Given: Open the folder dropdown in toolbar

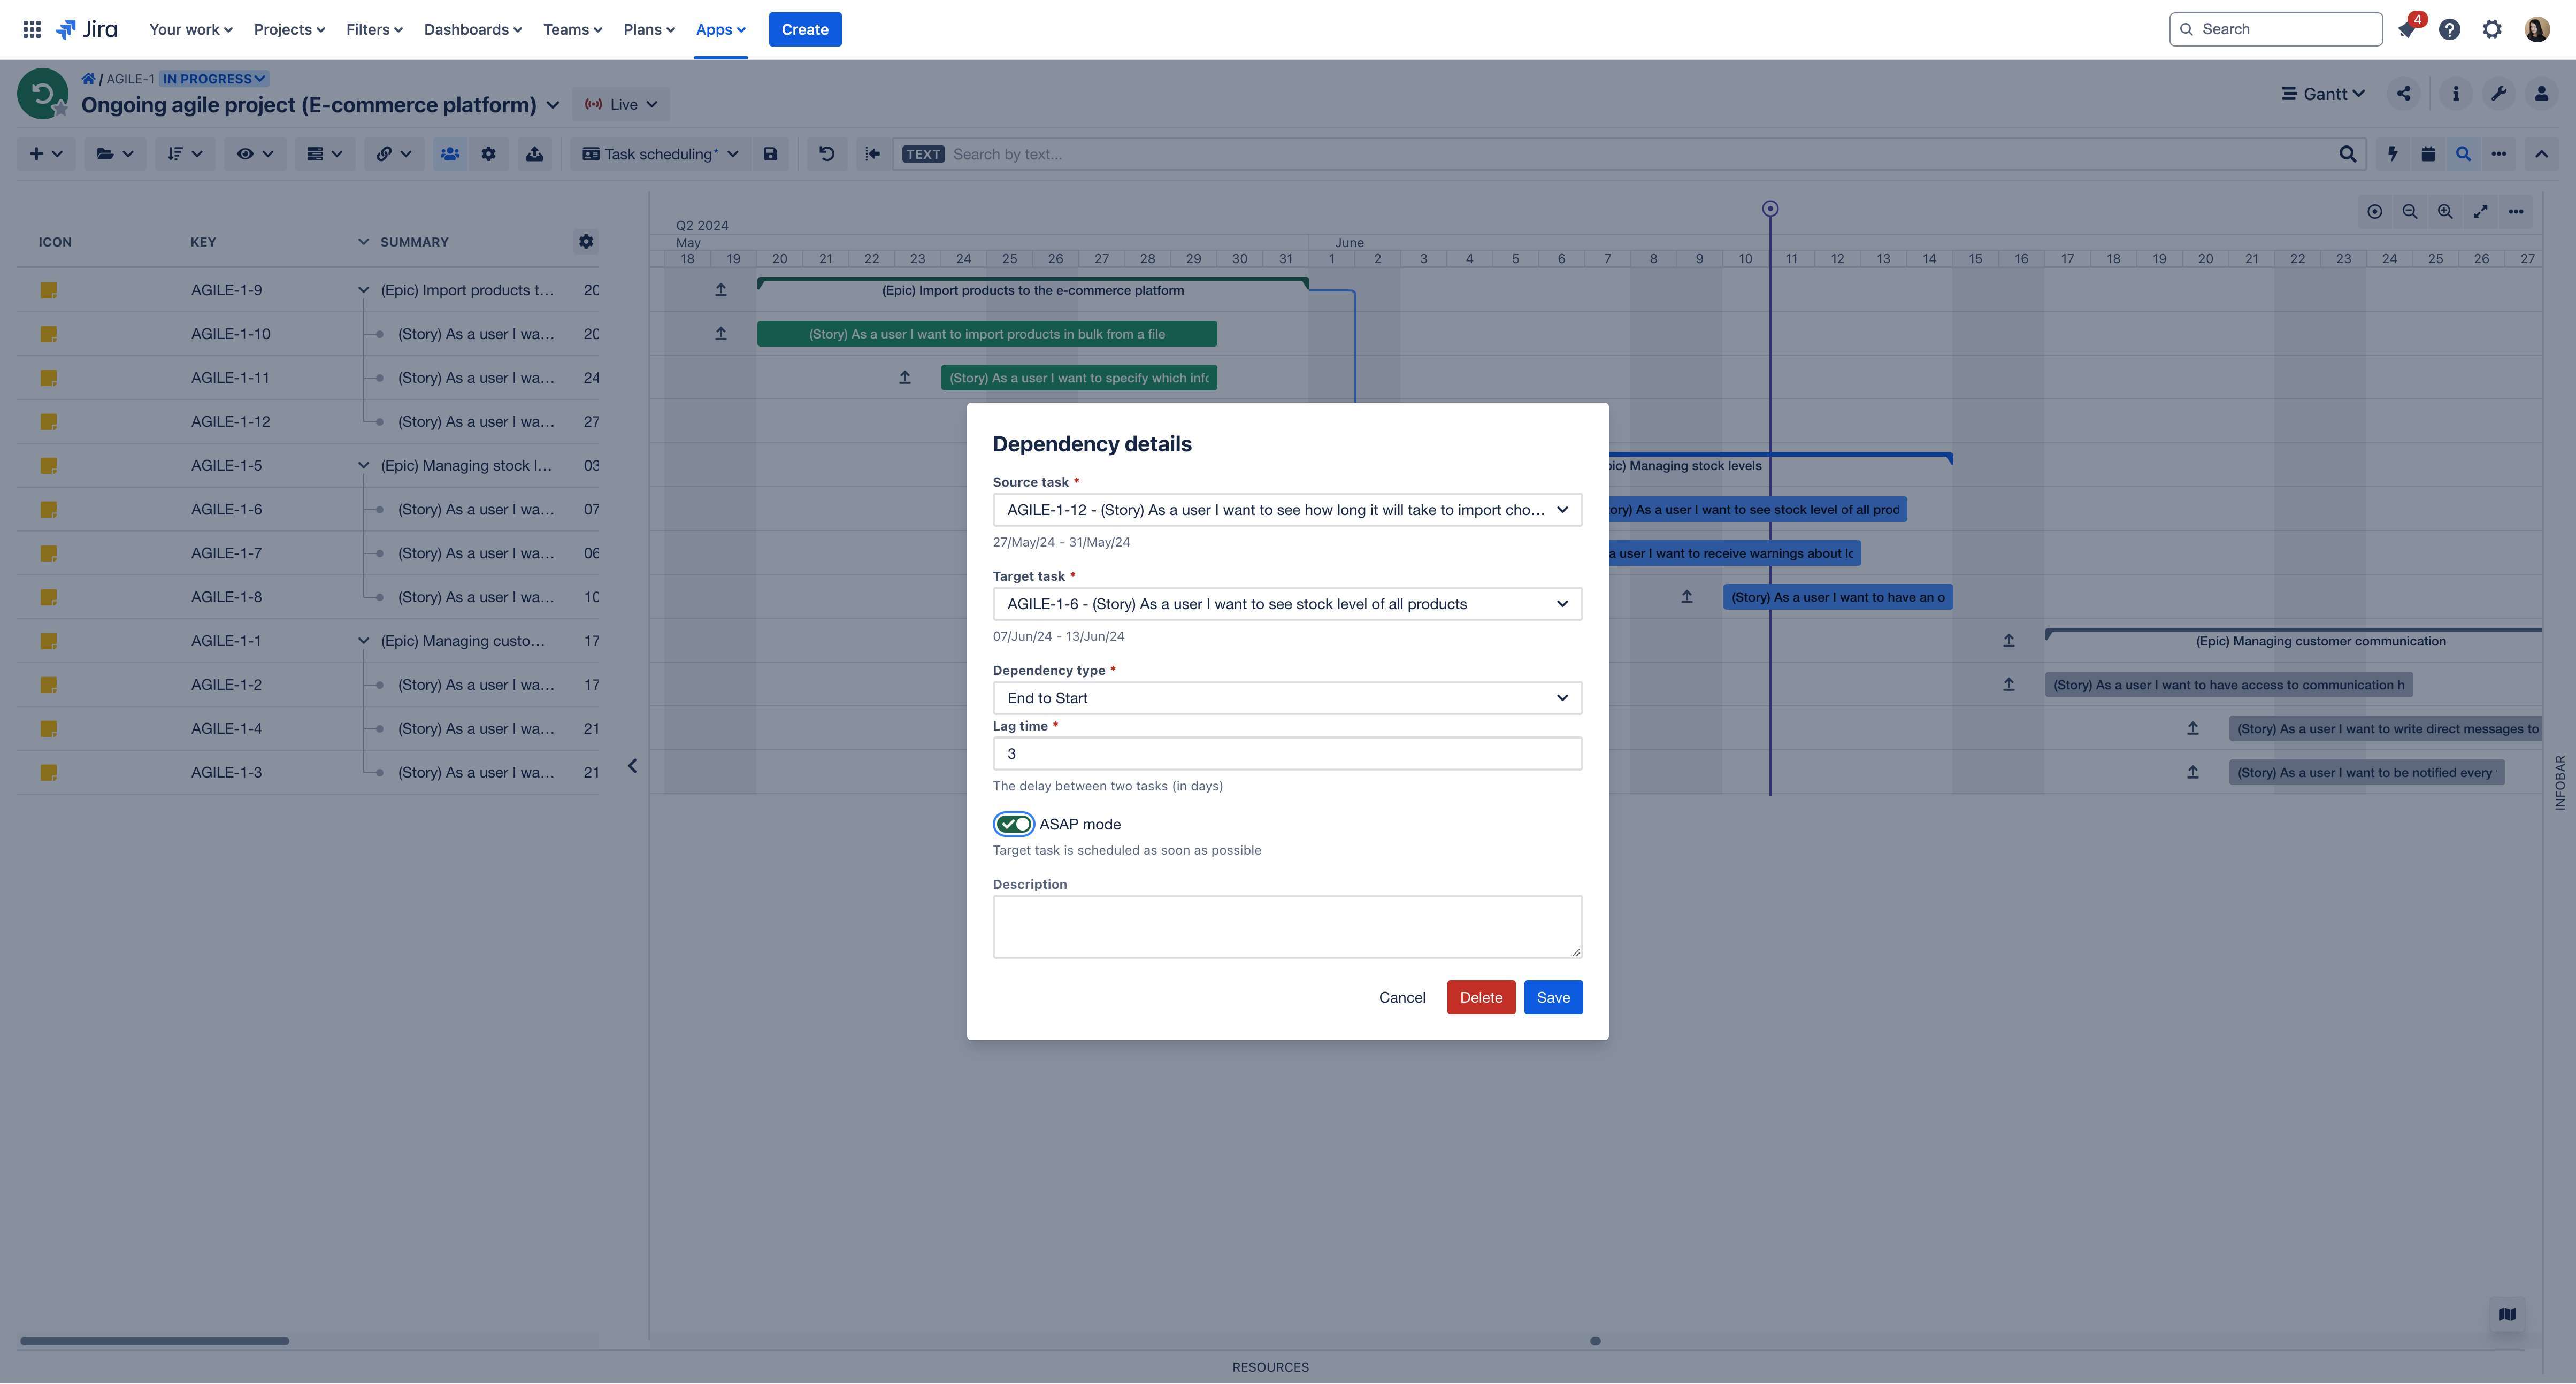Looking at the screenshot, I should [x=114, y=154].
